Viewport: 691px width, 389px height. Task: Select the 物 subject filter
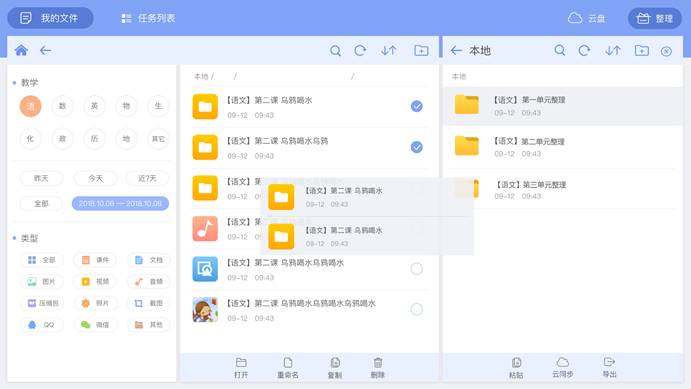click(x=126, y=106)
